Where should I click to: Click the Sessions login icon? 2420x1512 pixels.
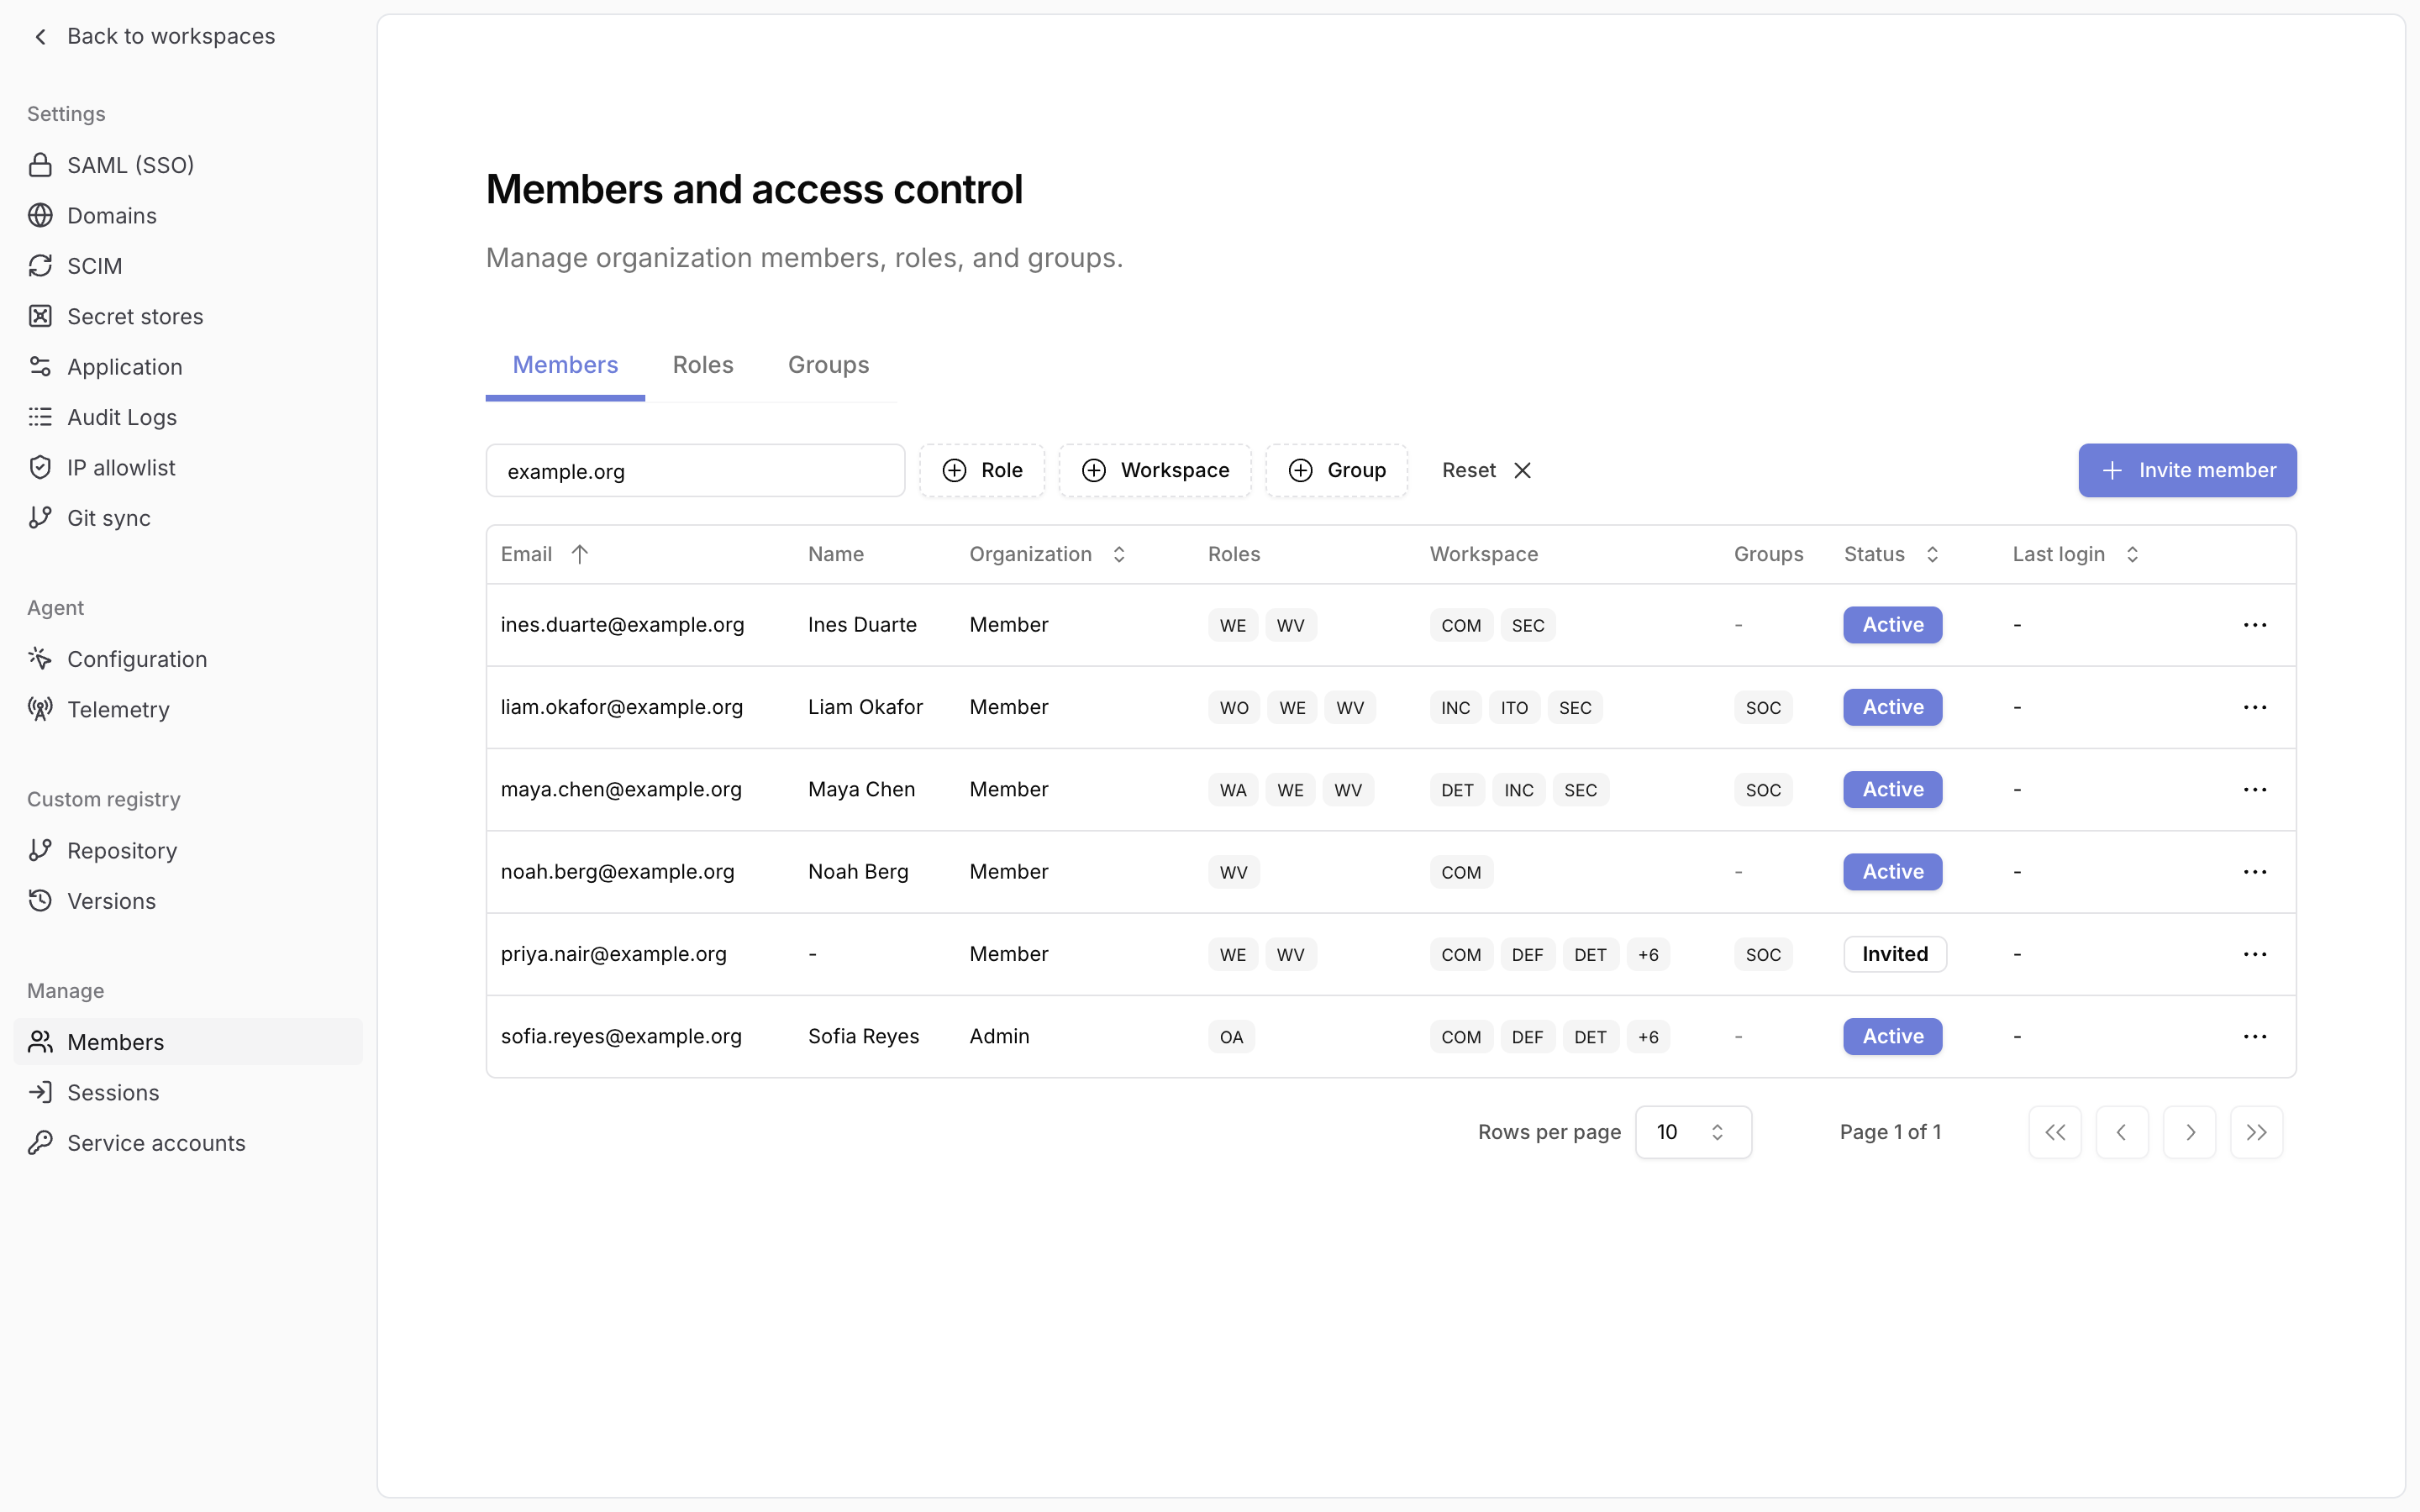(x=40, y=1092)
